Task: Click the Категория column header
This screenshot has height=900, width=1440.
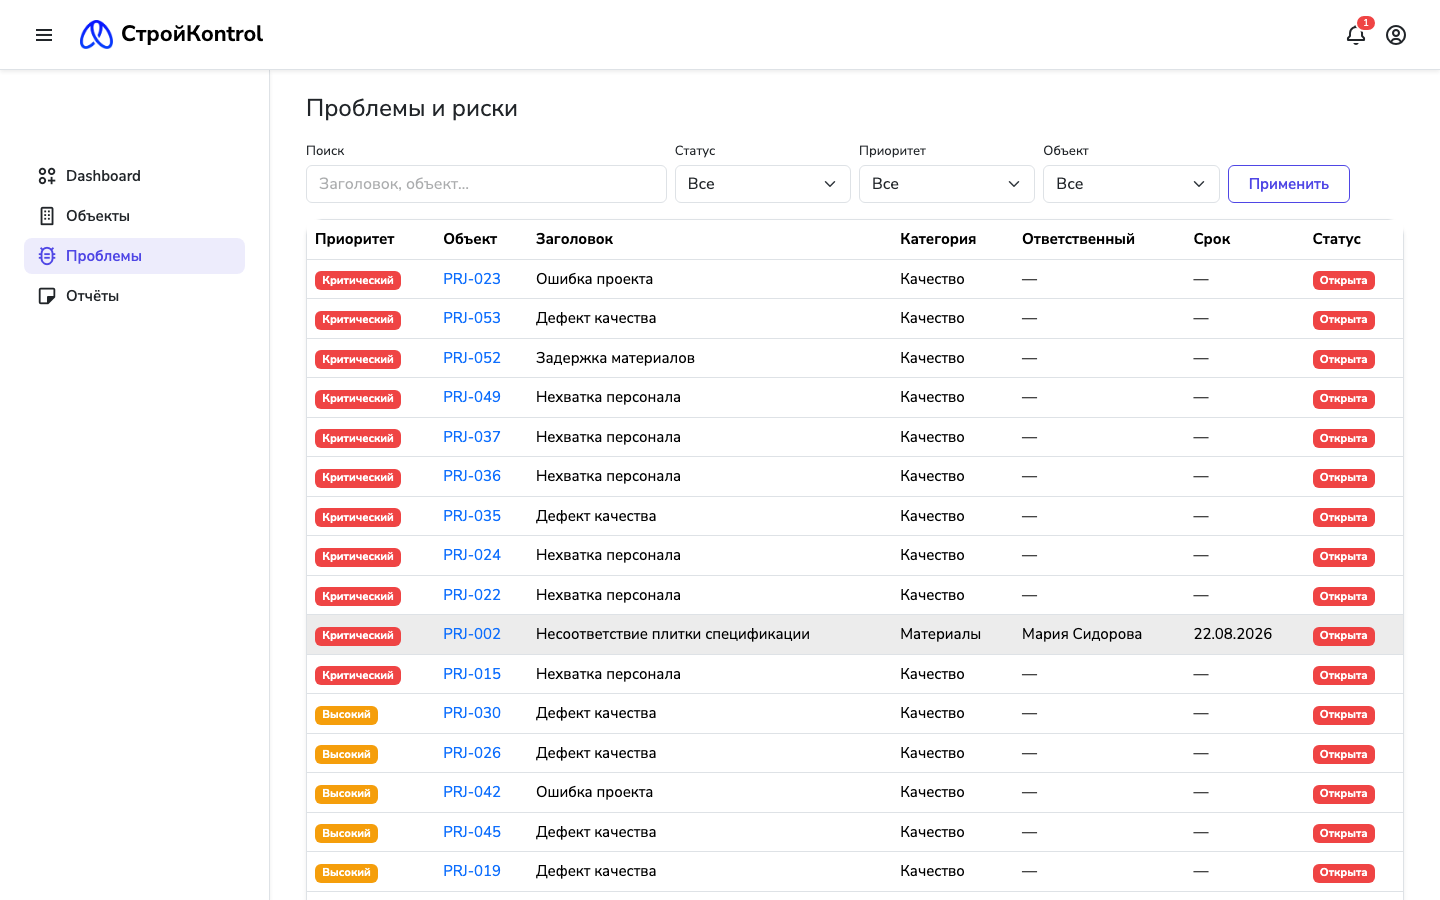Action: point(937,239)
